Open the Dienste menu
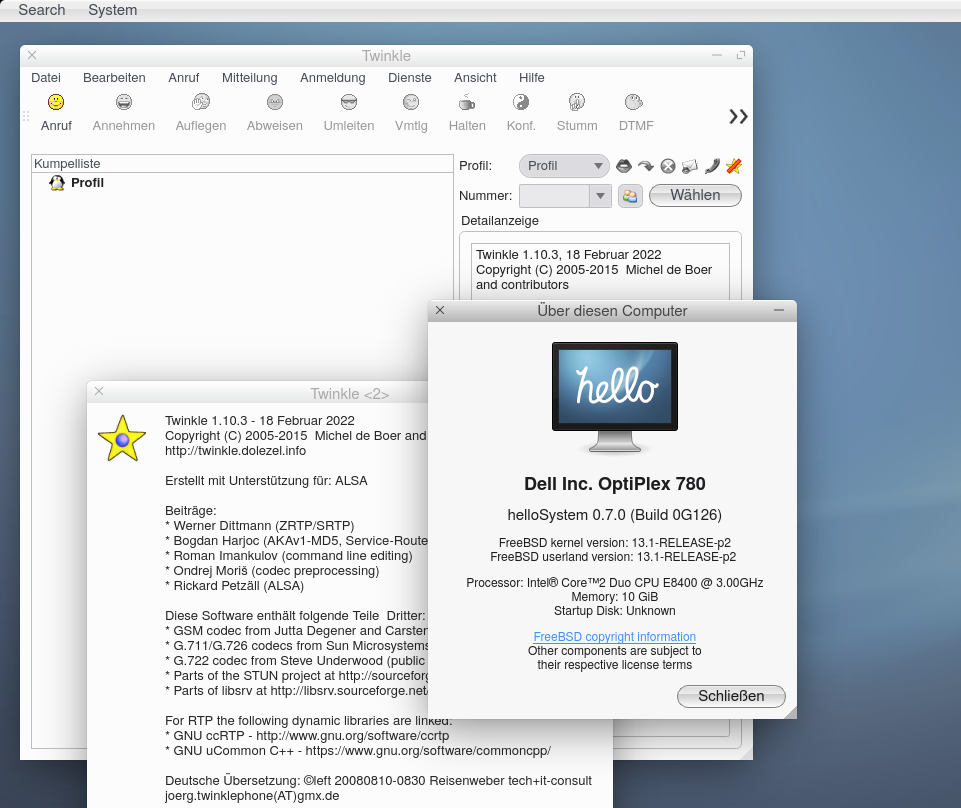 pos(409,78)
